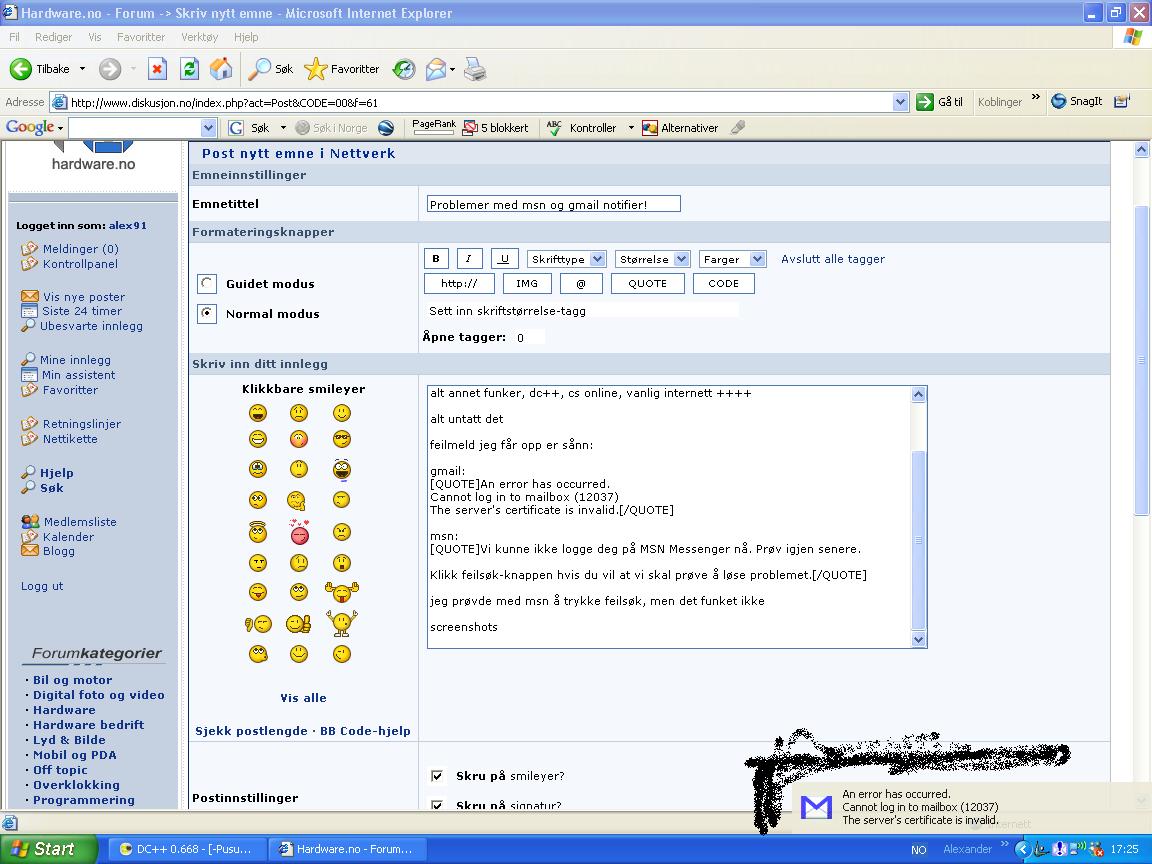This screenshot has height=864, width=1152.
Task: Print page with printer icon
Action: [475, 69]
